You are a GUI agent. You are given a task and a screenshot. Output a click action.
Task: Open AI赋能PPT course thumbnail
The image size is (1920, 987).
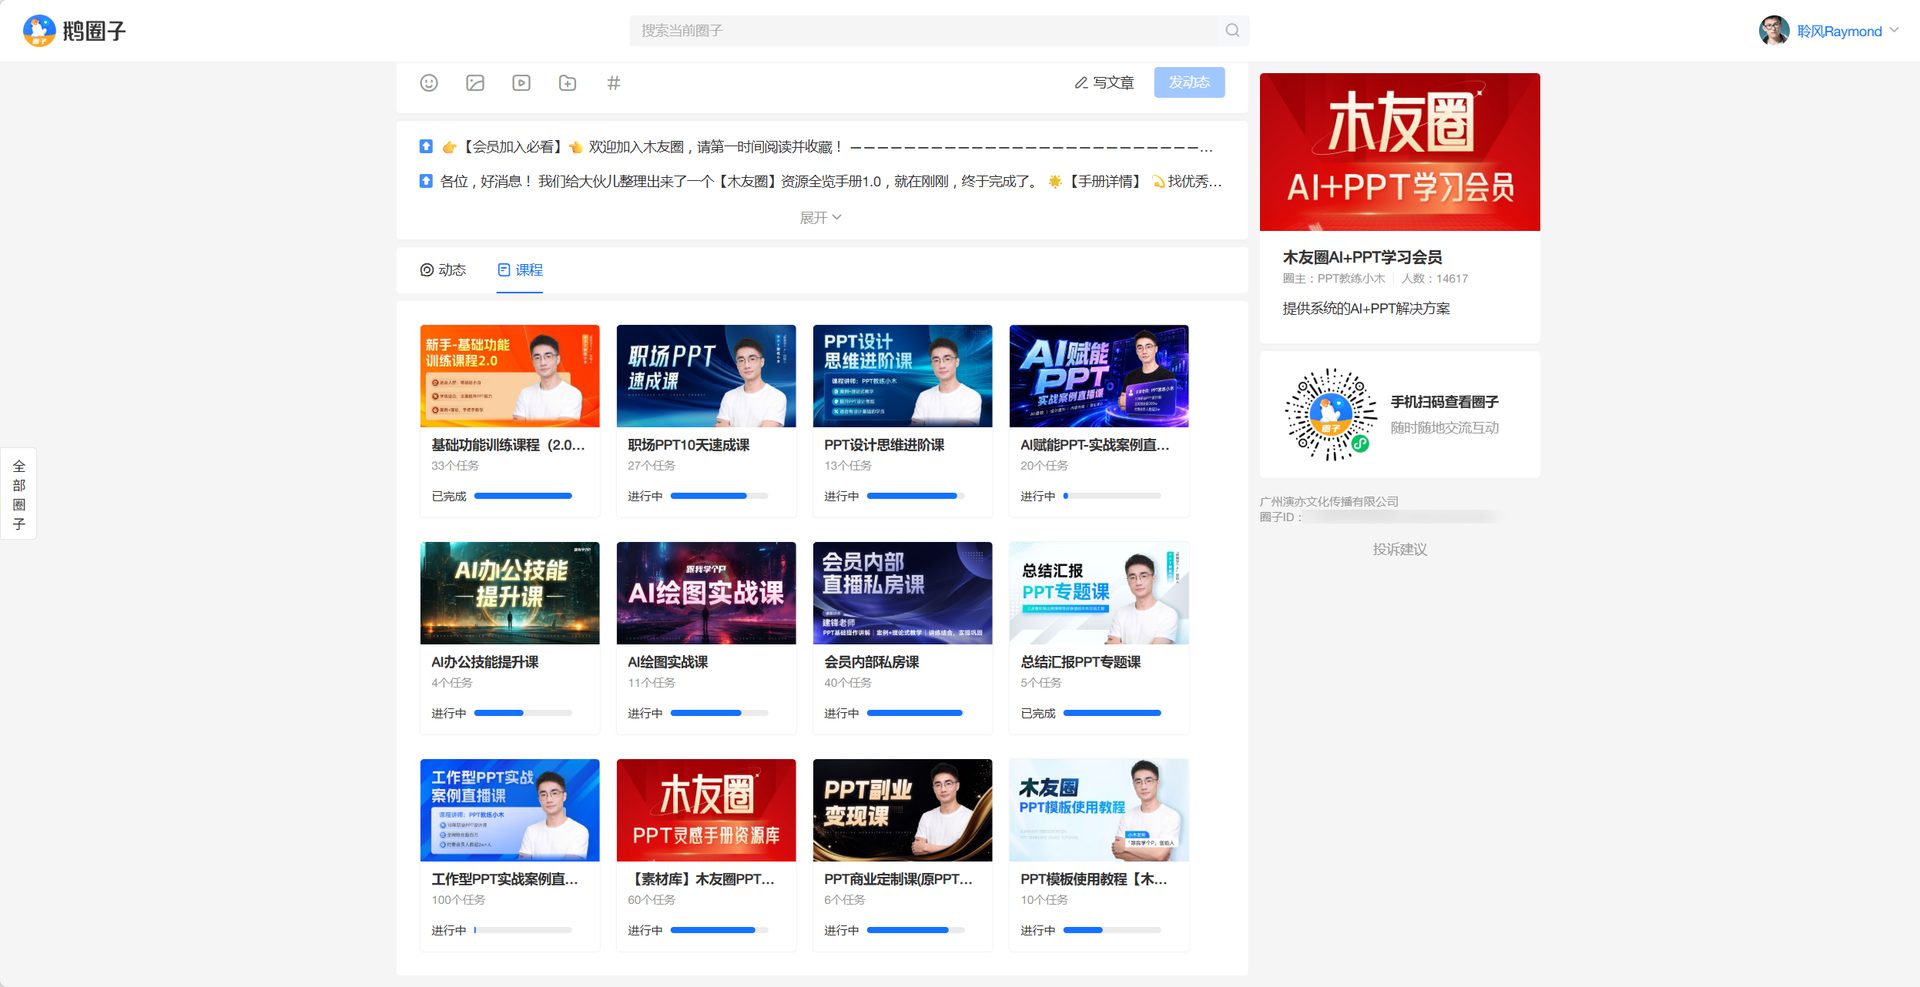(1099, 376)
